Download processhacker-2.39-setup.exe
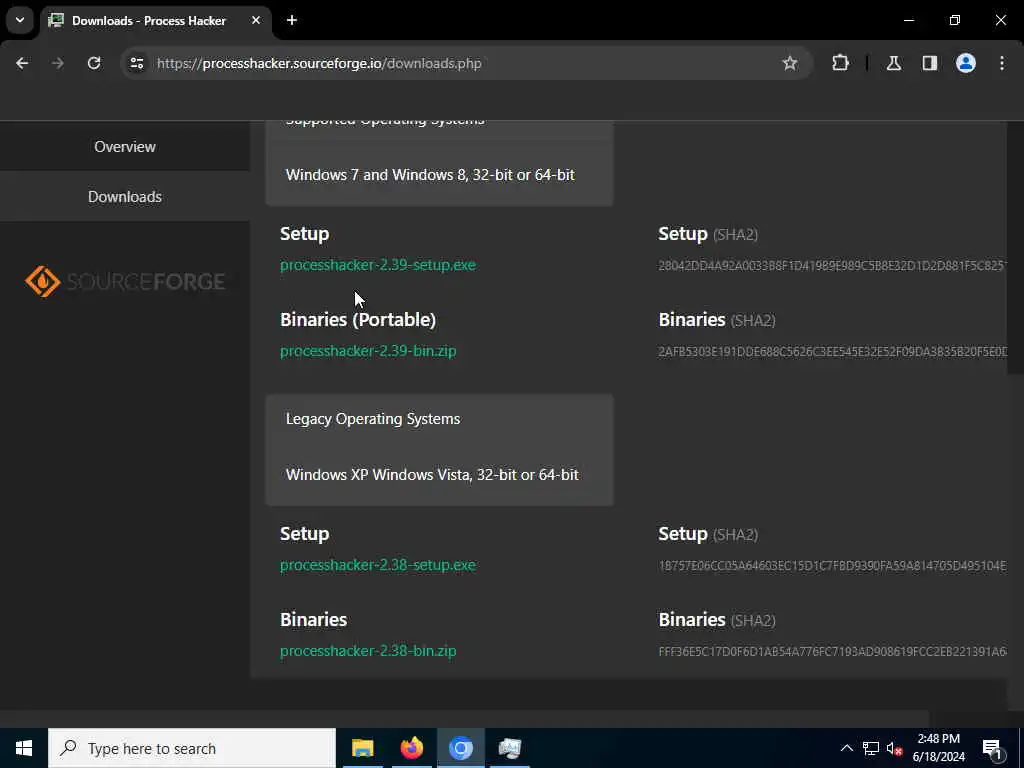 (377, 265)
